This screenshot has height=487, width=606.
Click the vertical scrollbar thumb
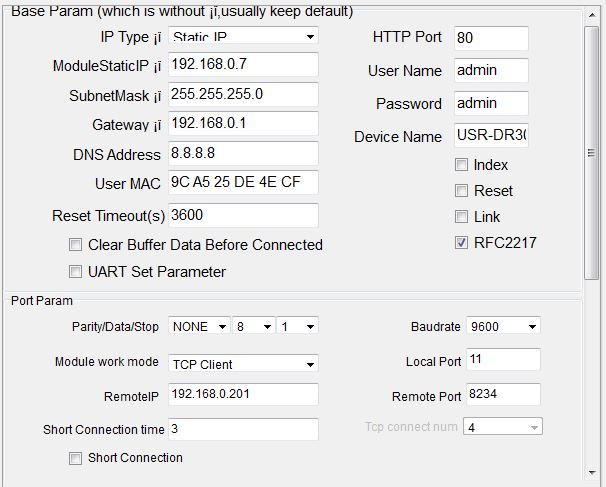coord(592,153)
